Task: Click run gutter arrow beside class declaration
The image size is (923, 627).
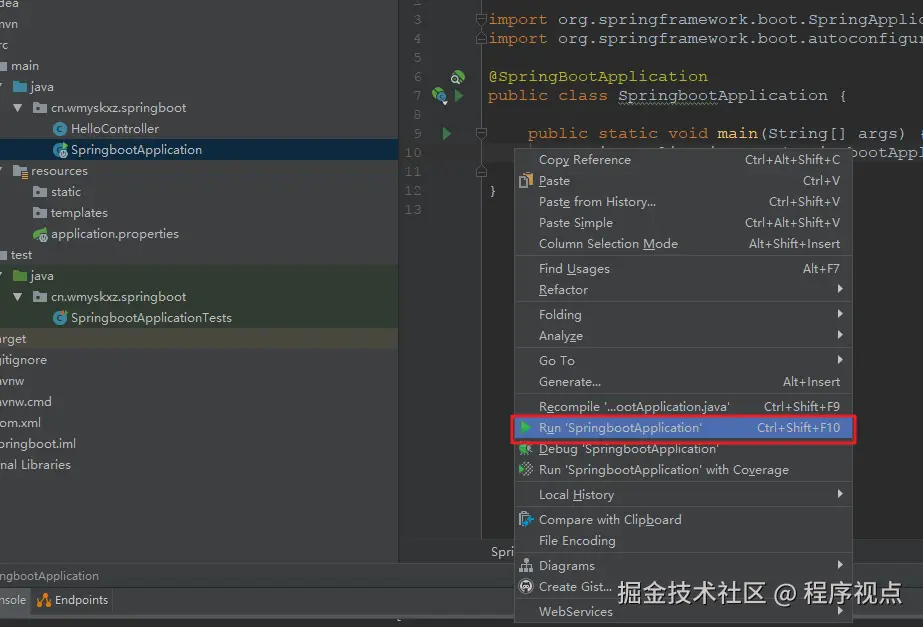Action: pos(459,95)
